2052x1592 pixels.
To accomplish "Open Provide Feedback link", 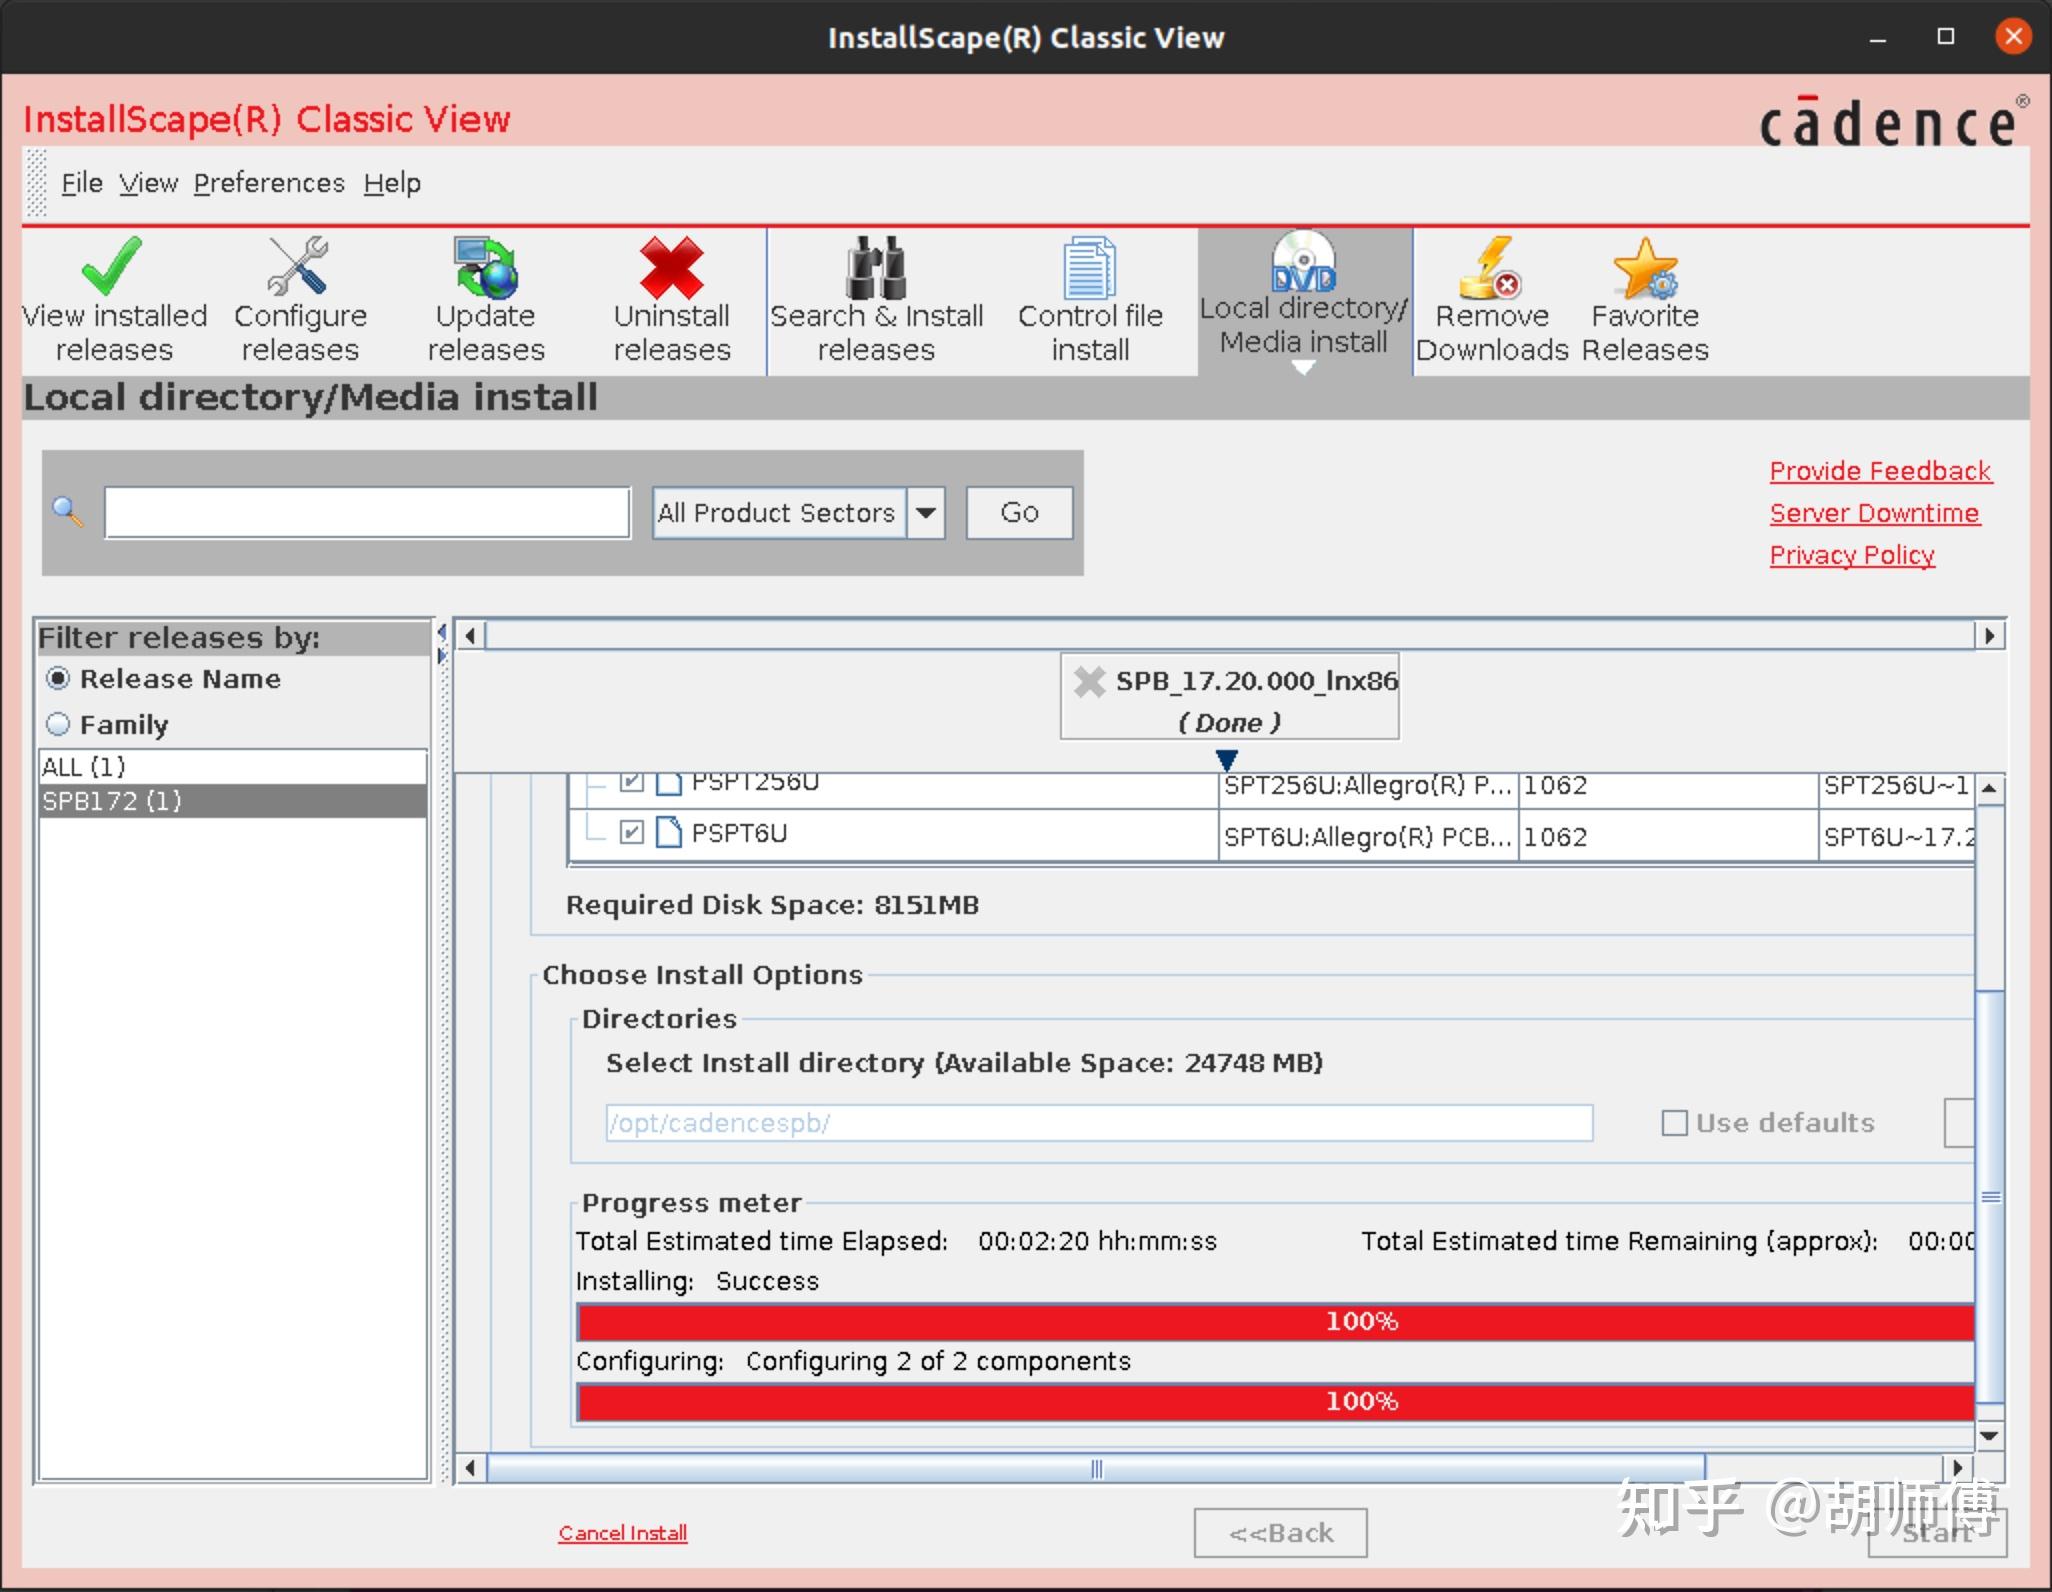I will 1881,471.
